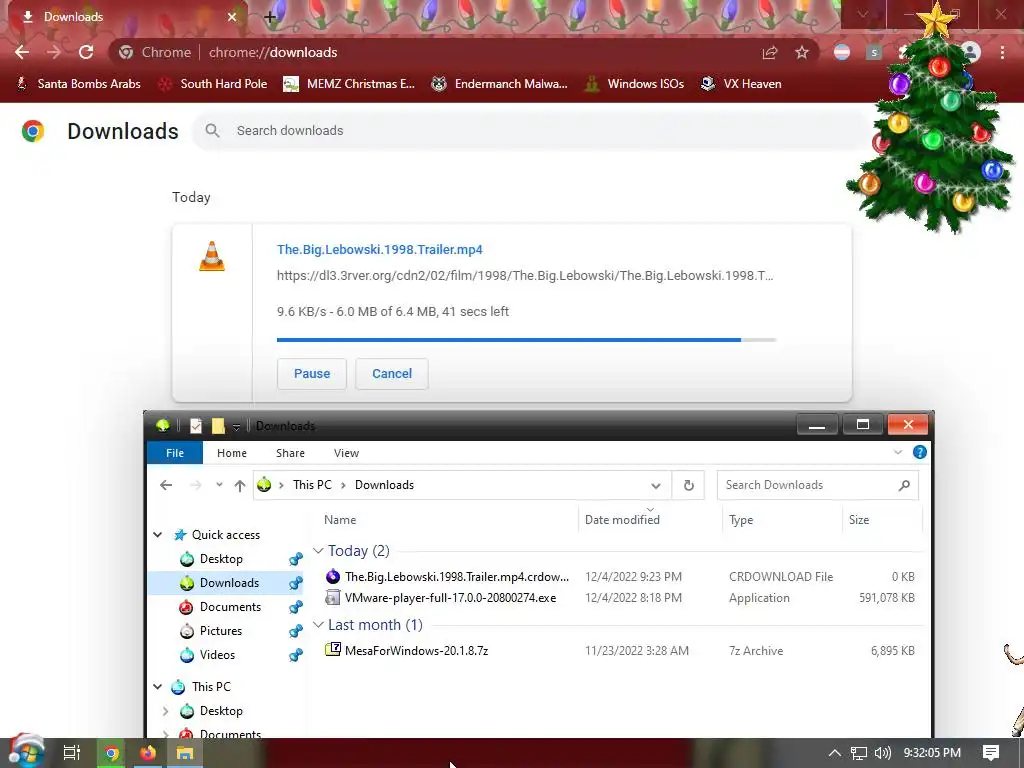Image resolution: width=1024 pixels, height=768 pixels.
Task: Close the Downloads browser tab
Action: point(232,17)
